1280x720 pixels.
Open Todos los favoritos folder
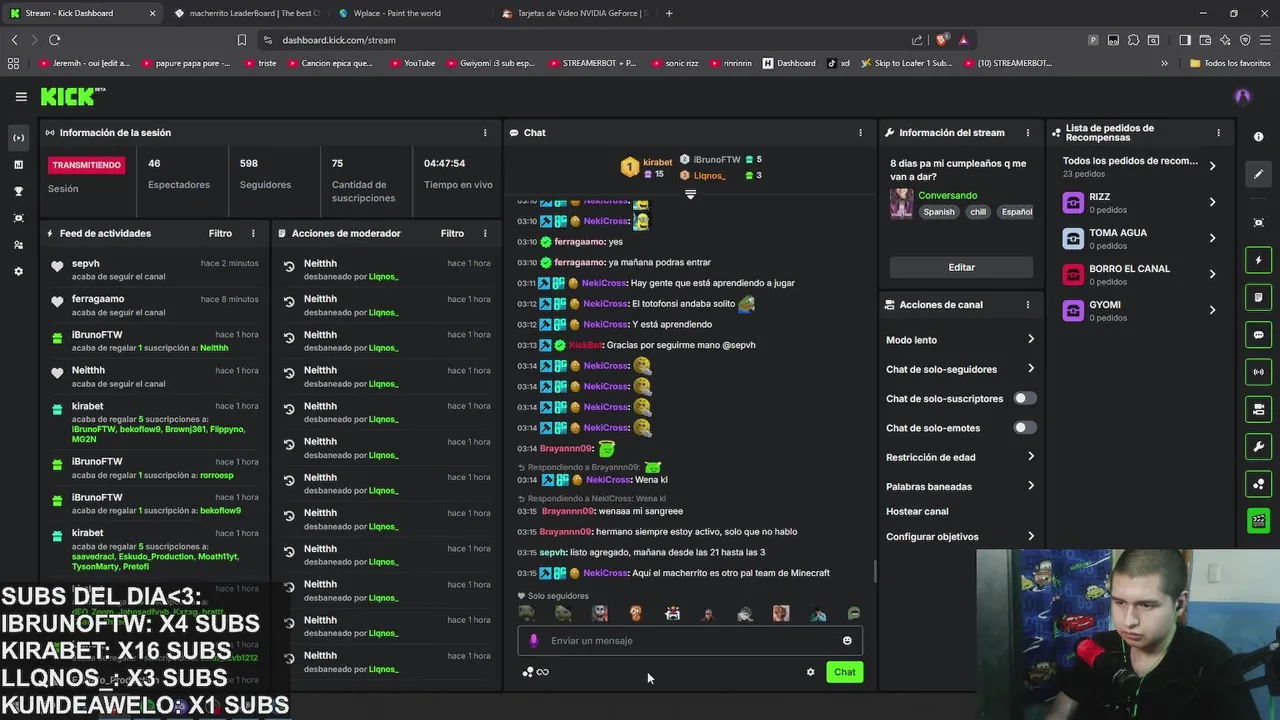[1230, 63]
